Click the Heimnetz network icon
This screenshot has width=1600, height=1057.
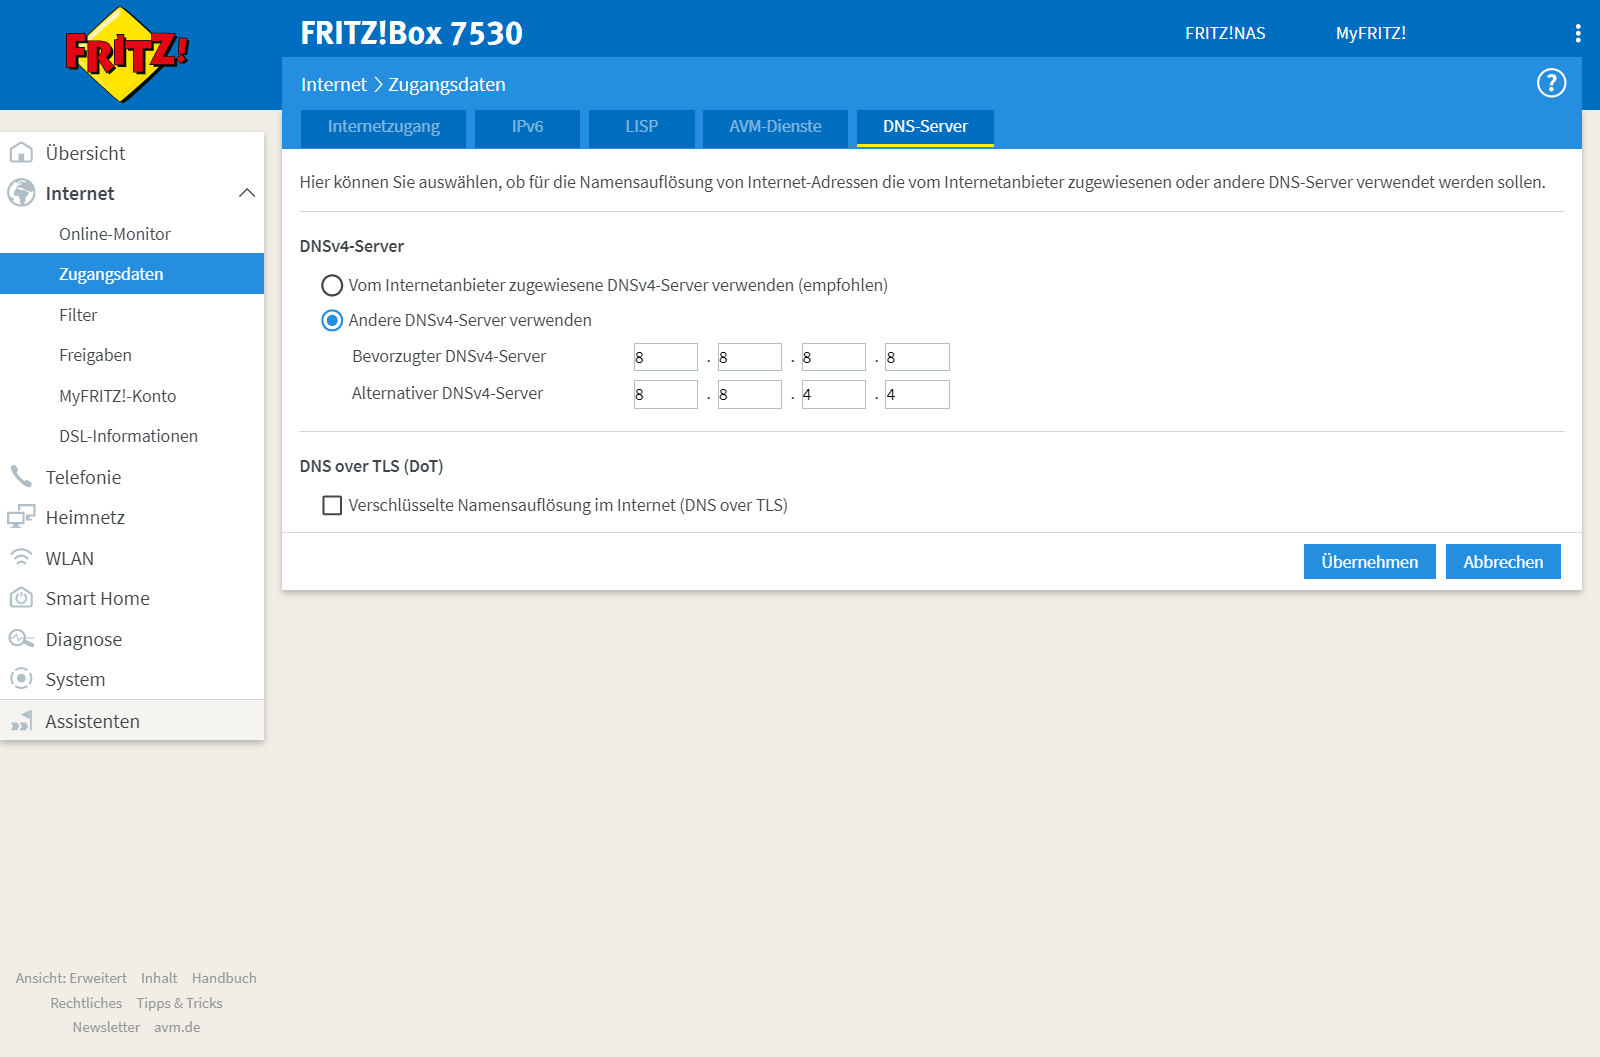[21, 517]
